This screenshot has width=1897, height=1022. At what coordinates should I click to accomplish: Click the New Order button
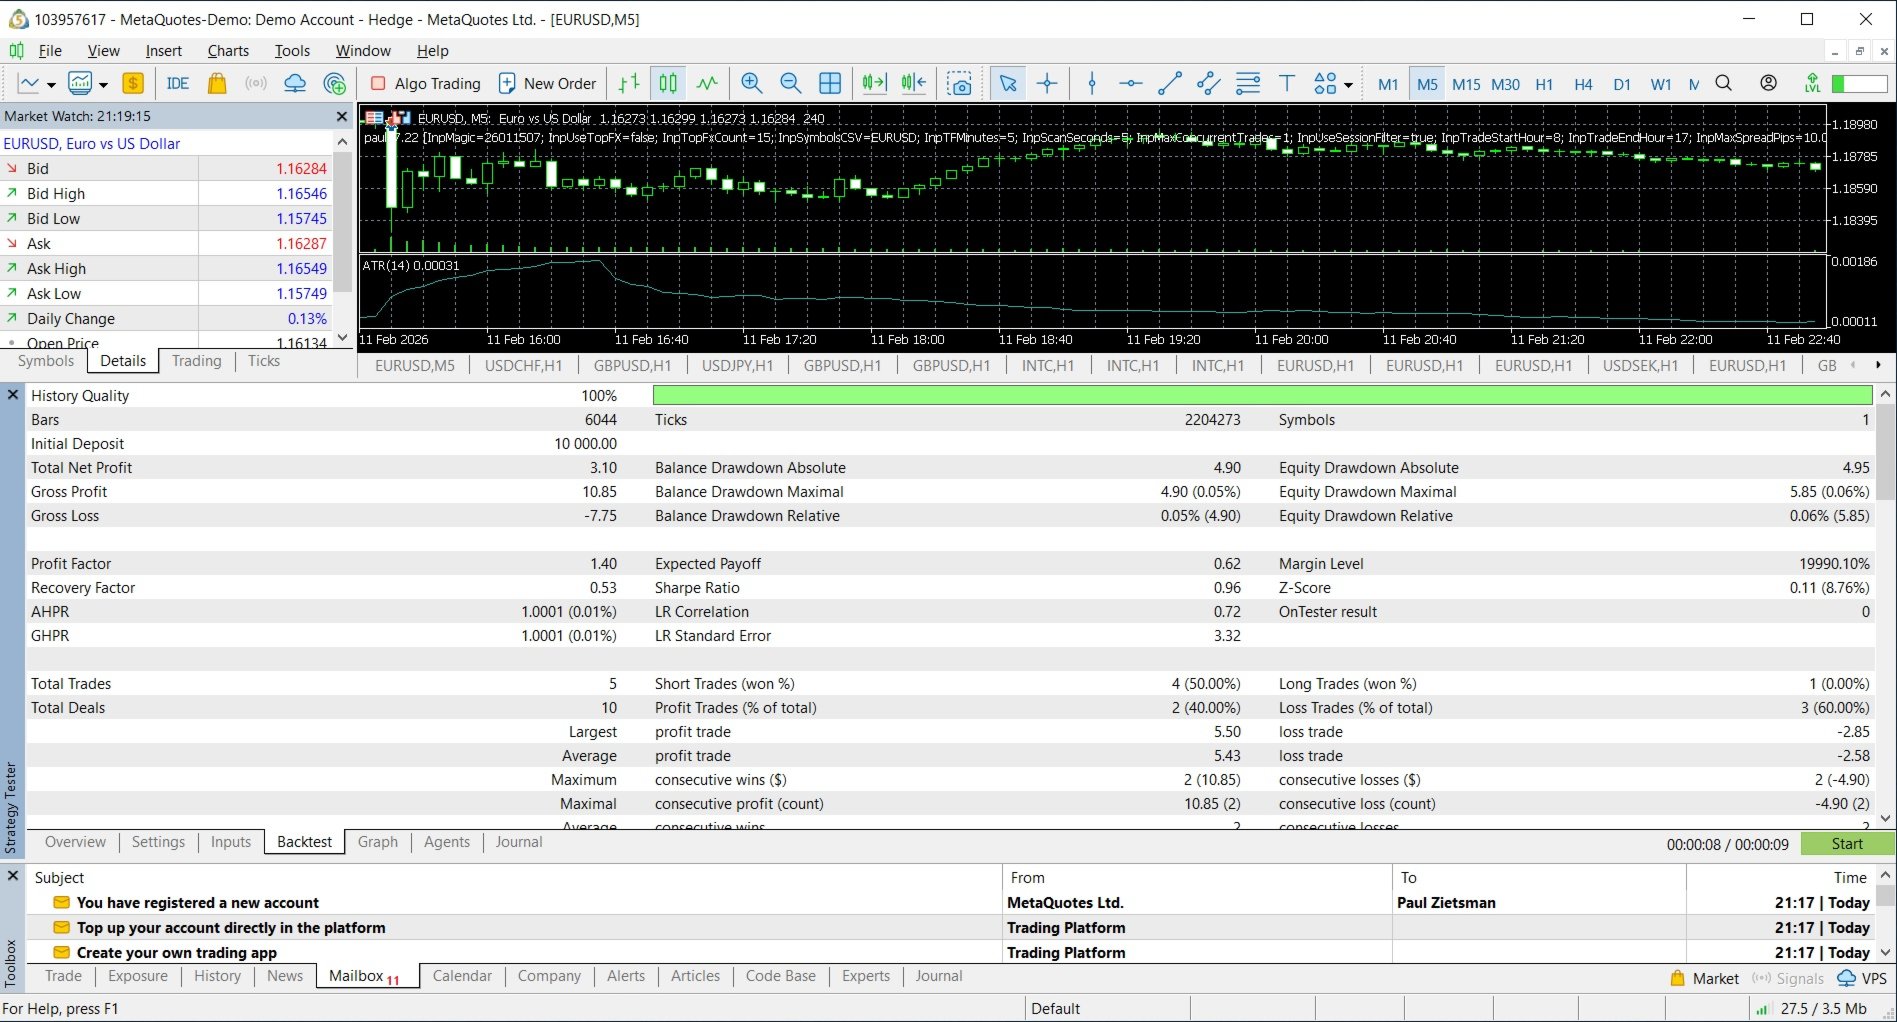coord(548,84)
